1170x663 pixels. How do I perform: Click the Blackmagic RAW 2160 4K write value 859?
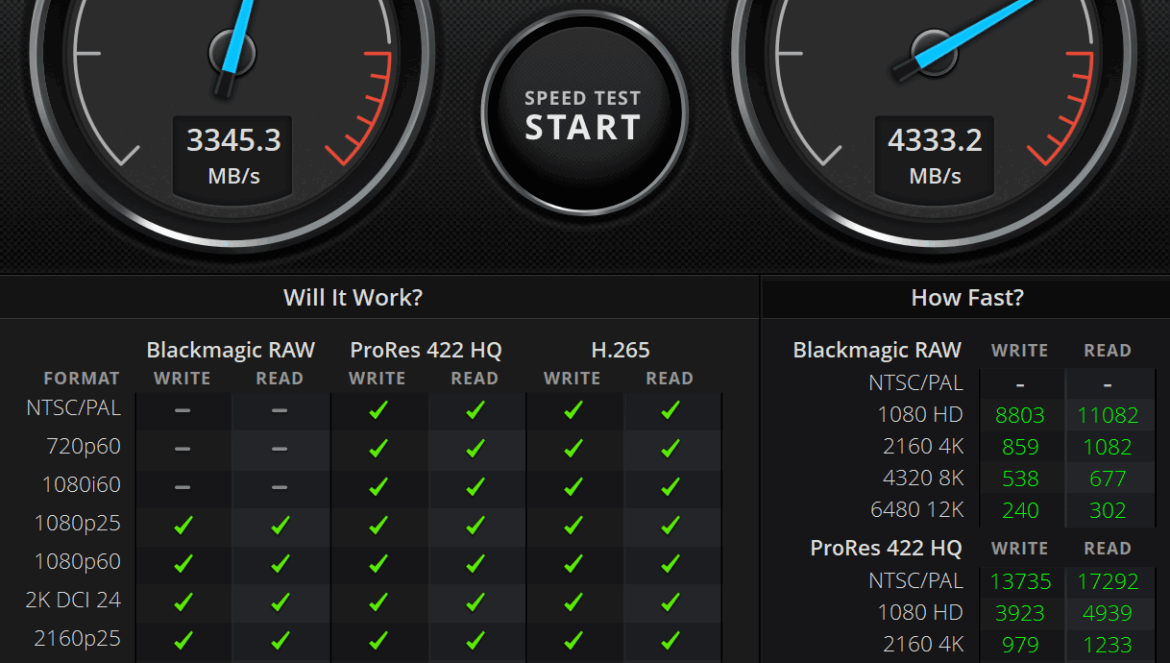(1020, 447)
